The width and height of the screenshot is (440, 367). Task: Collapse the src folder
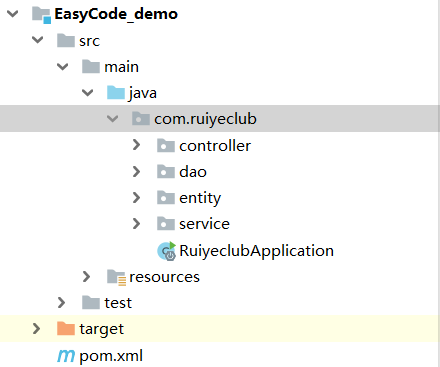tap(37, 40)
